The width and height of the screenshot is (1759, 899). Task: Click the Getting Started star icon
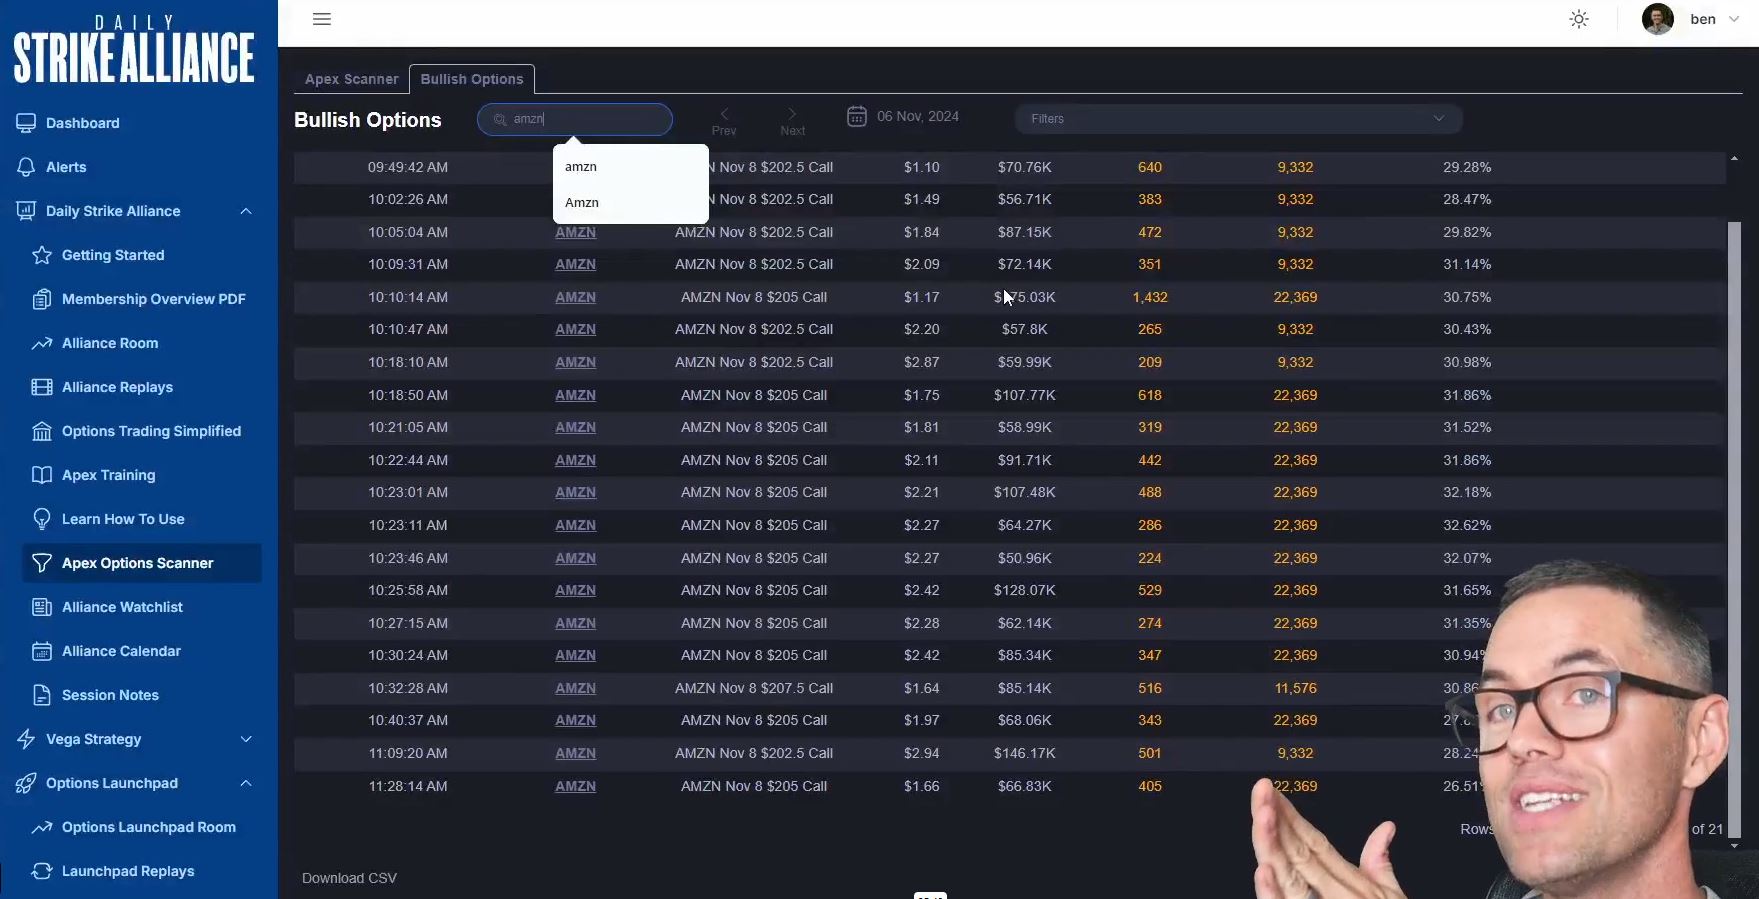pos(42,255)
